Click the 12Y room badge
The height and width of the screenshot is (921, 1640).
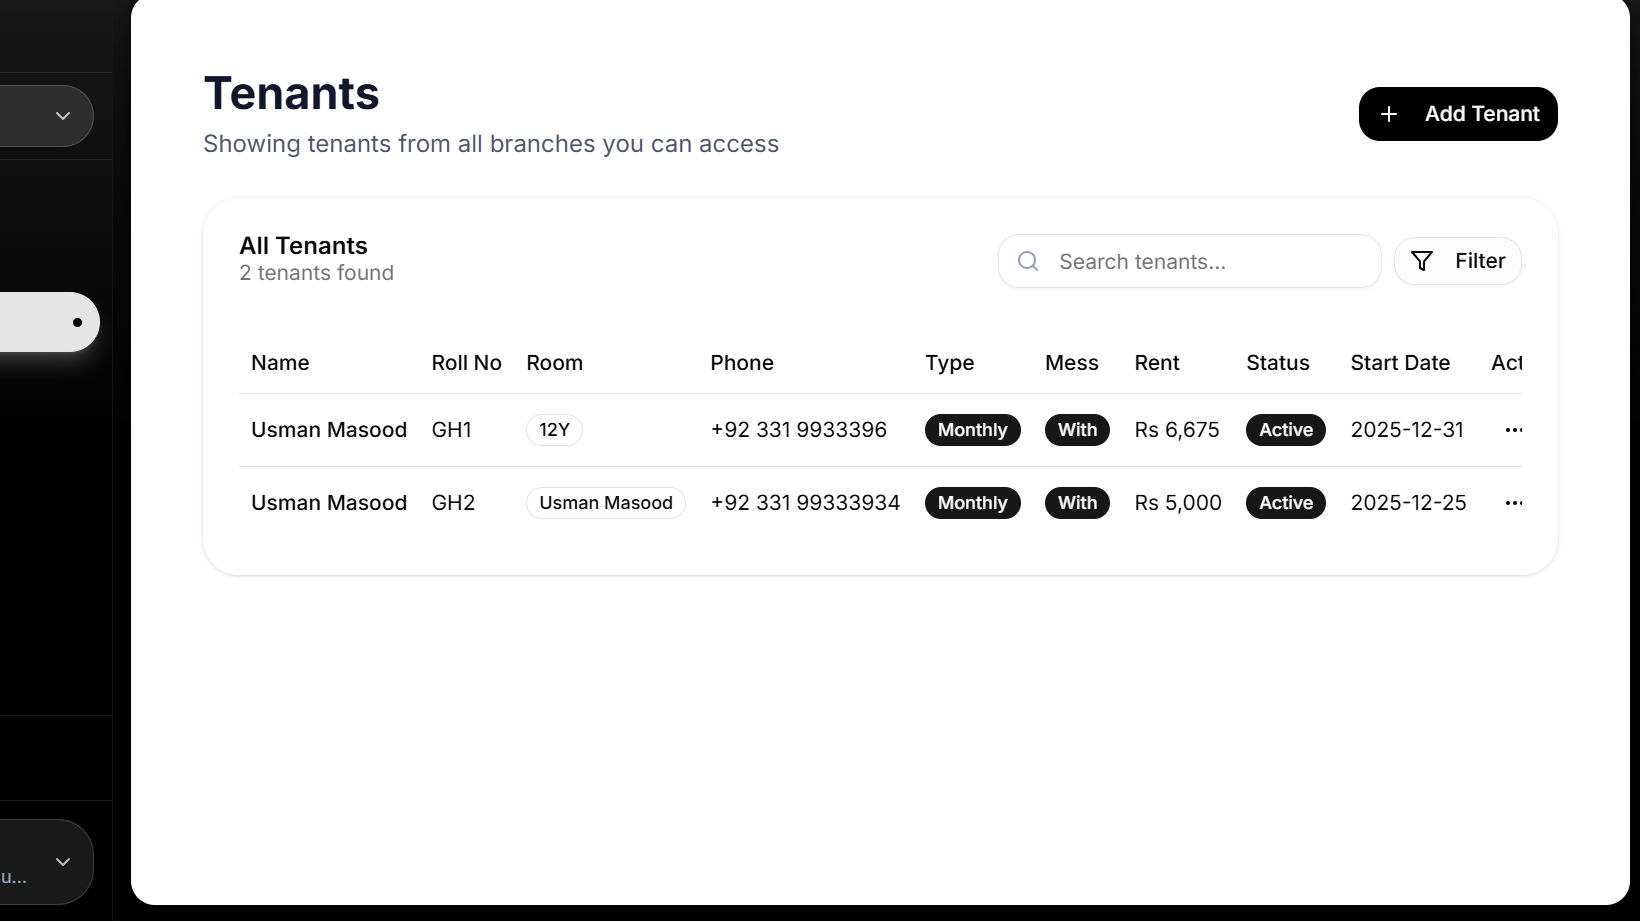(x=554, y=430)
